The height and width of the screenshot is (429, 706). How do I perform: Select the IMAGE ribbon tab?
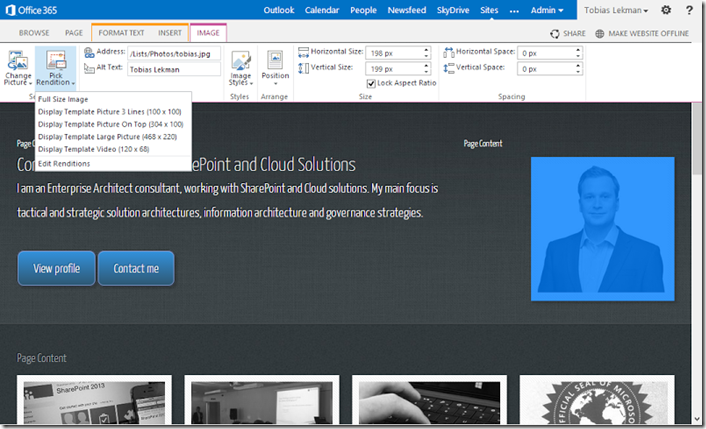pos(208,33)
